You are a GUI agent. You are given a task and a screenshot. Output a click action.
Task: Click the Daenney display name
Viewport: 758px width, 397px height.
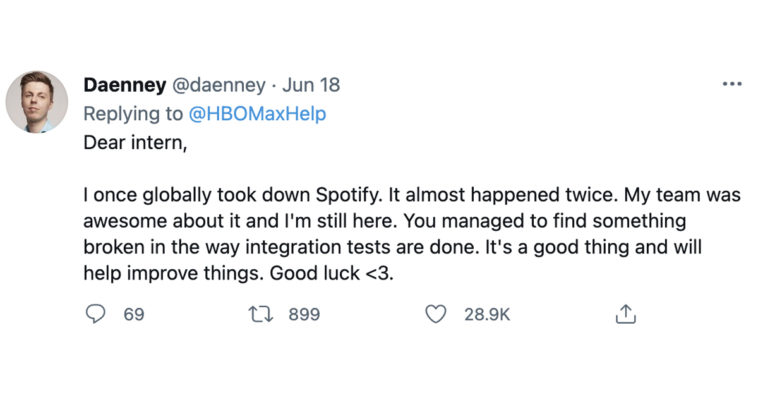click(125, 85)
